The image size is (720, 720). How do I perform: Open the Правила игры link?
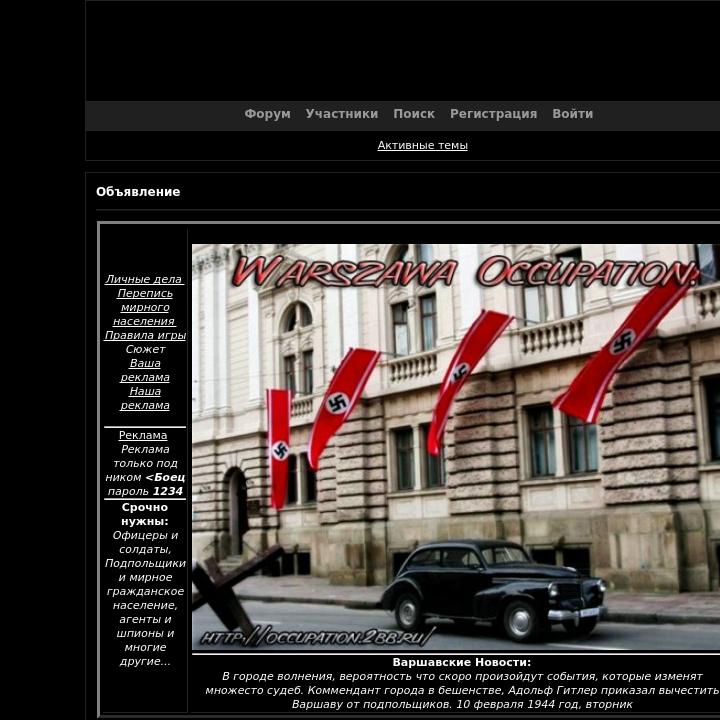click(145, 335)
